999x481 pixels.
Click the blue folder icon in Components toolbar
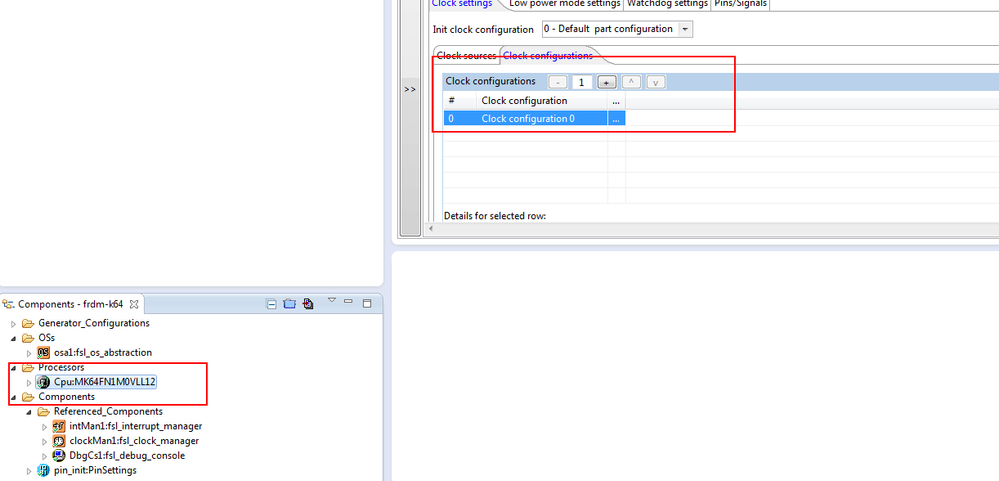[x=289, y=304]
